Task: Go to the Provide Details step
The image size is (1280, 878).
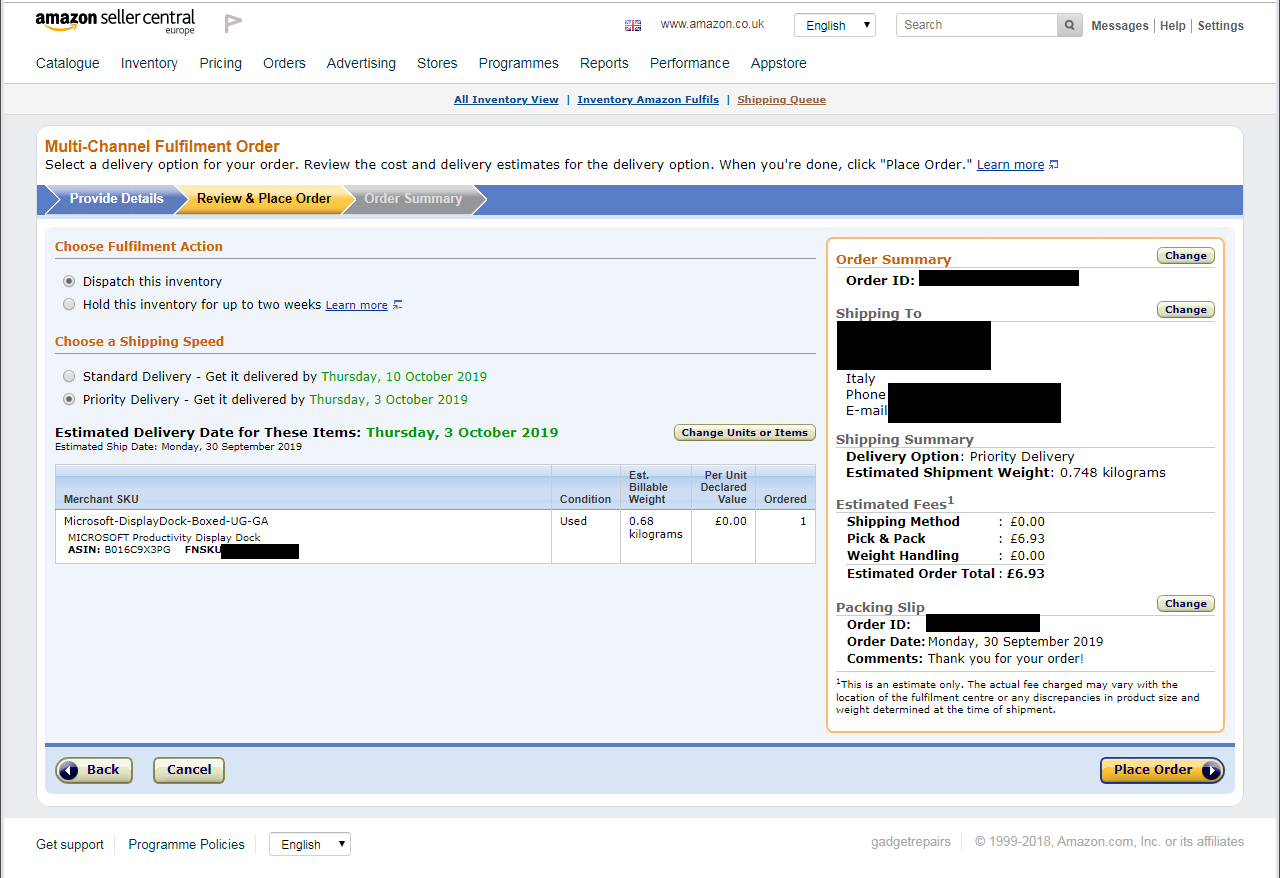Action: [116, 199]
